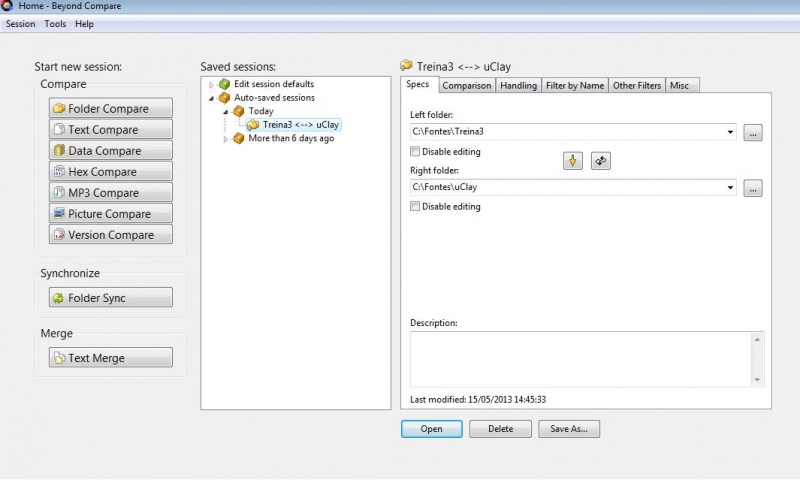The width and height of the screenshot is (800, 480).
Task: Browse for the right folder with ... button
Action: tap(753, 188)
